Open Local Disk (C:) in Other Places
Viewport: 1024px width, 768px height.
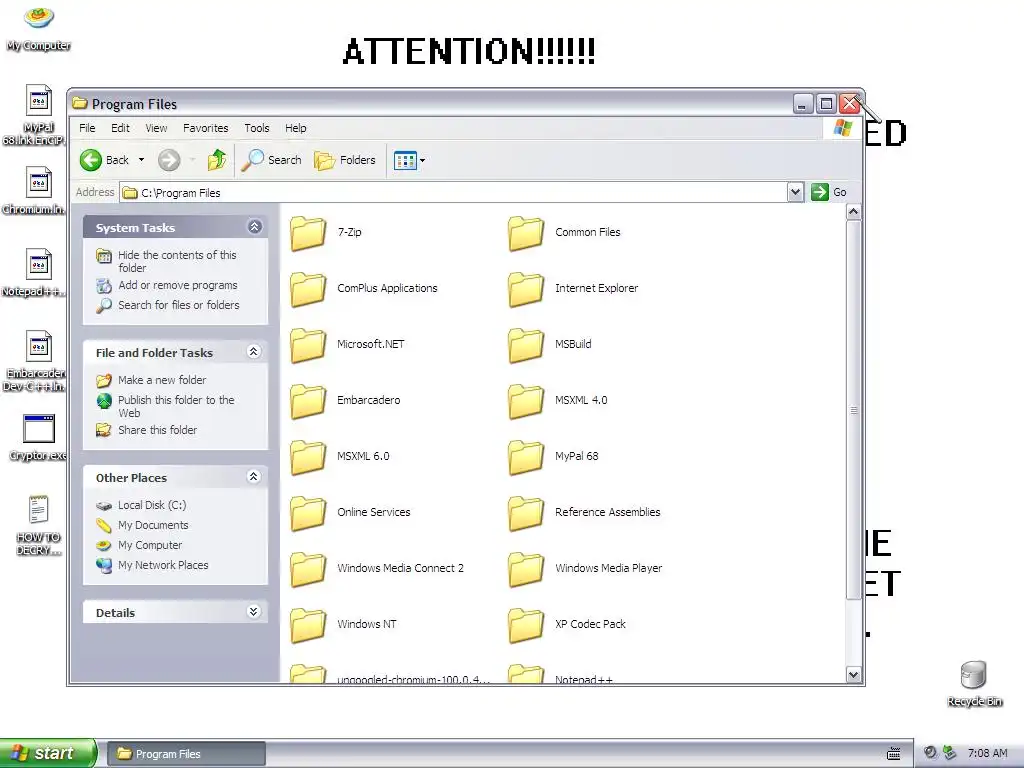coord(152,505)
